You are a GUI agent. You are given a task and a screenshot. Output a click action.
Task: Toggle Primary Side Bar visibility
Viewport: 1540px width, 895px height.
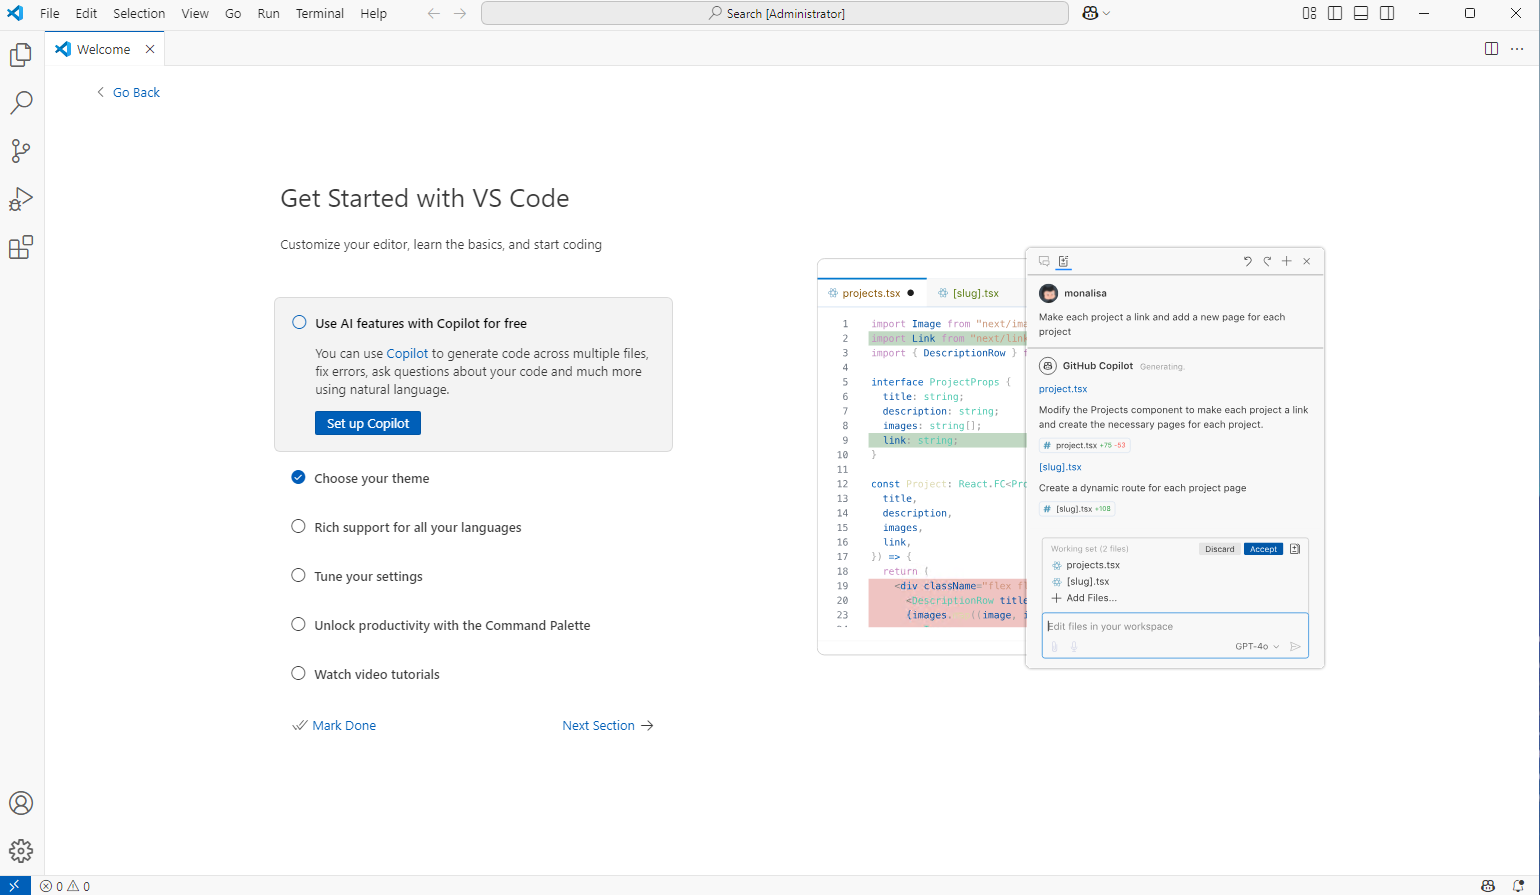(x=1335, y=13)
